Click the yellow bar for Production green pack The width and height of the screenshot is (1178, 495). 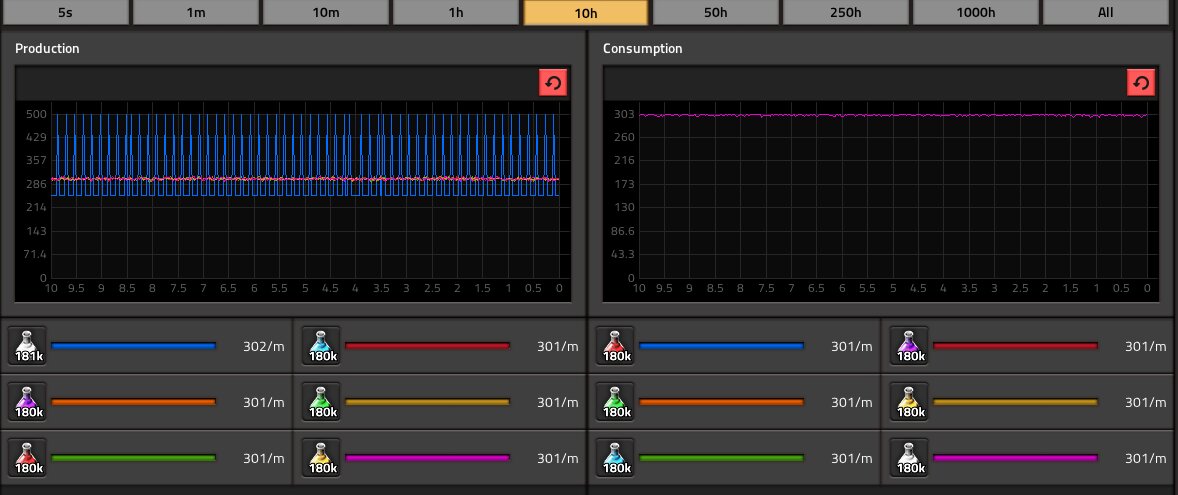[427, 402]
